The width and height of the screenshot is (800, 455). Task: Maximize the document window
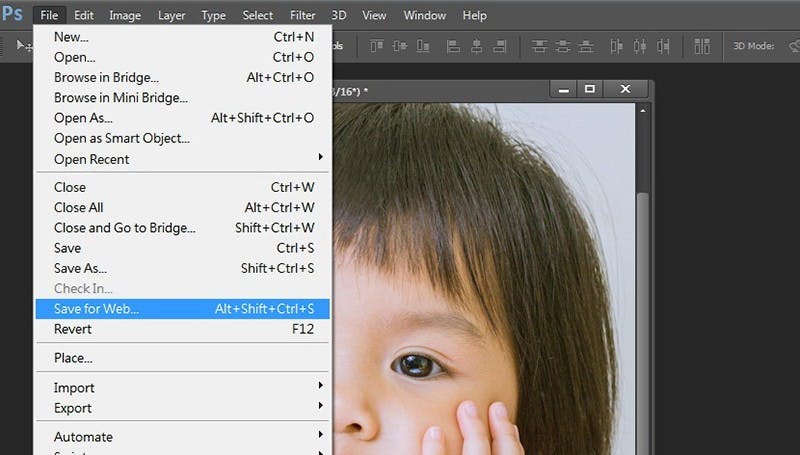click(x=590, y=90)
